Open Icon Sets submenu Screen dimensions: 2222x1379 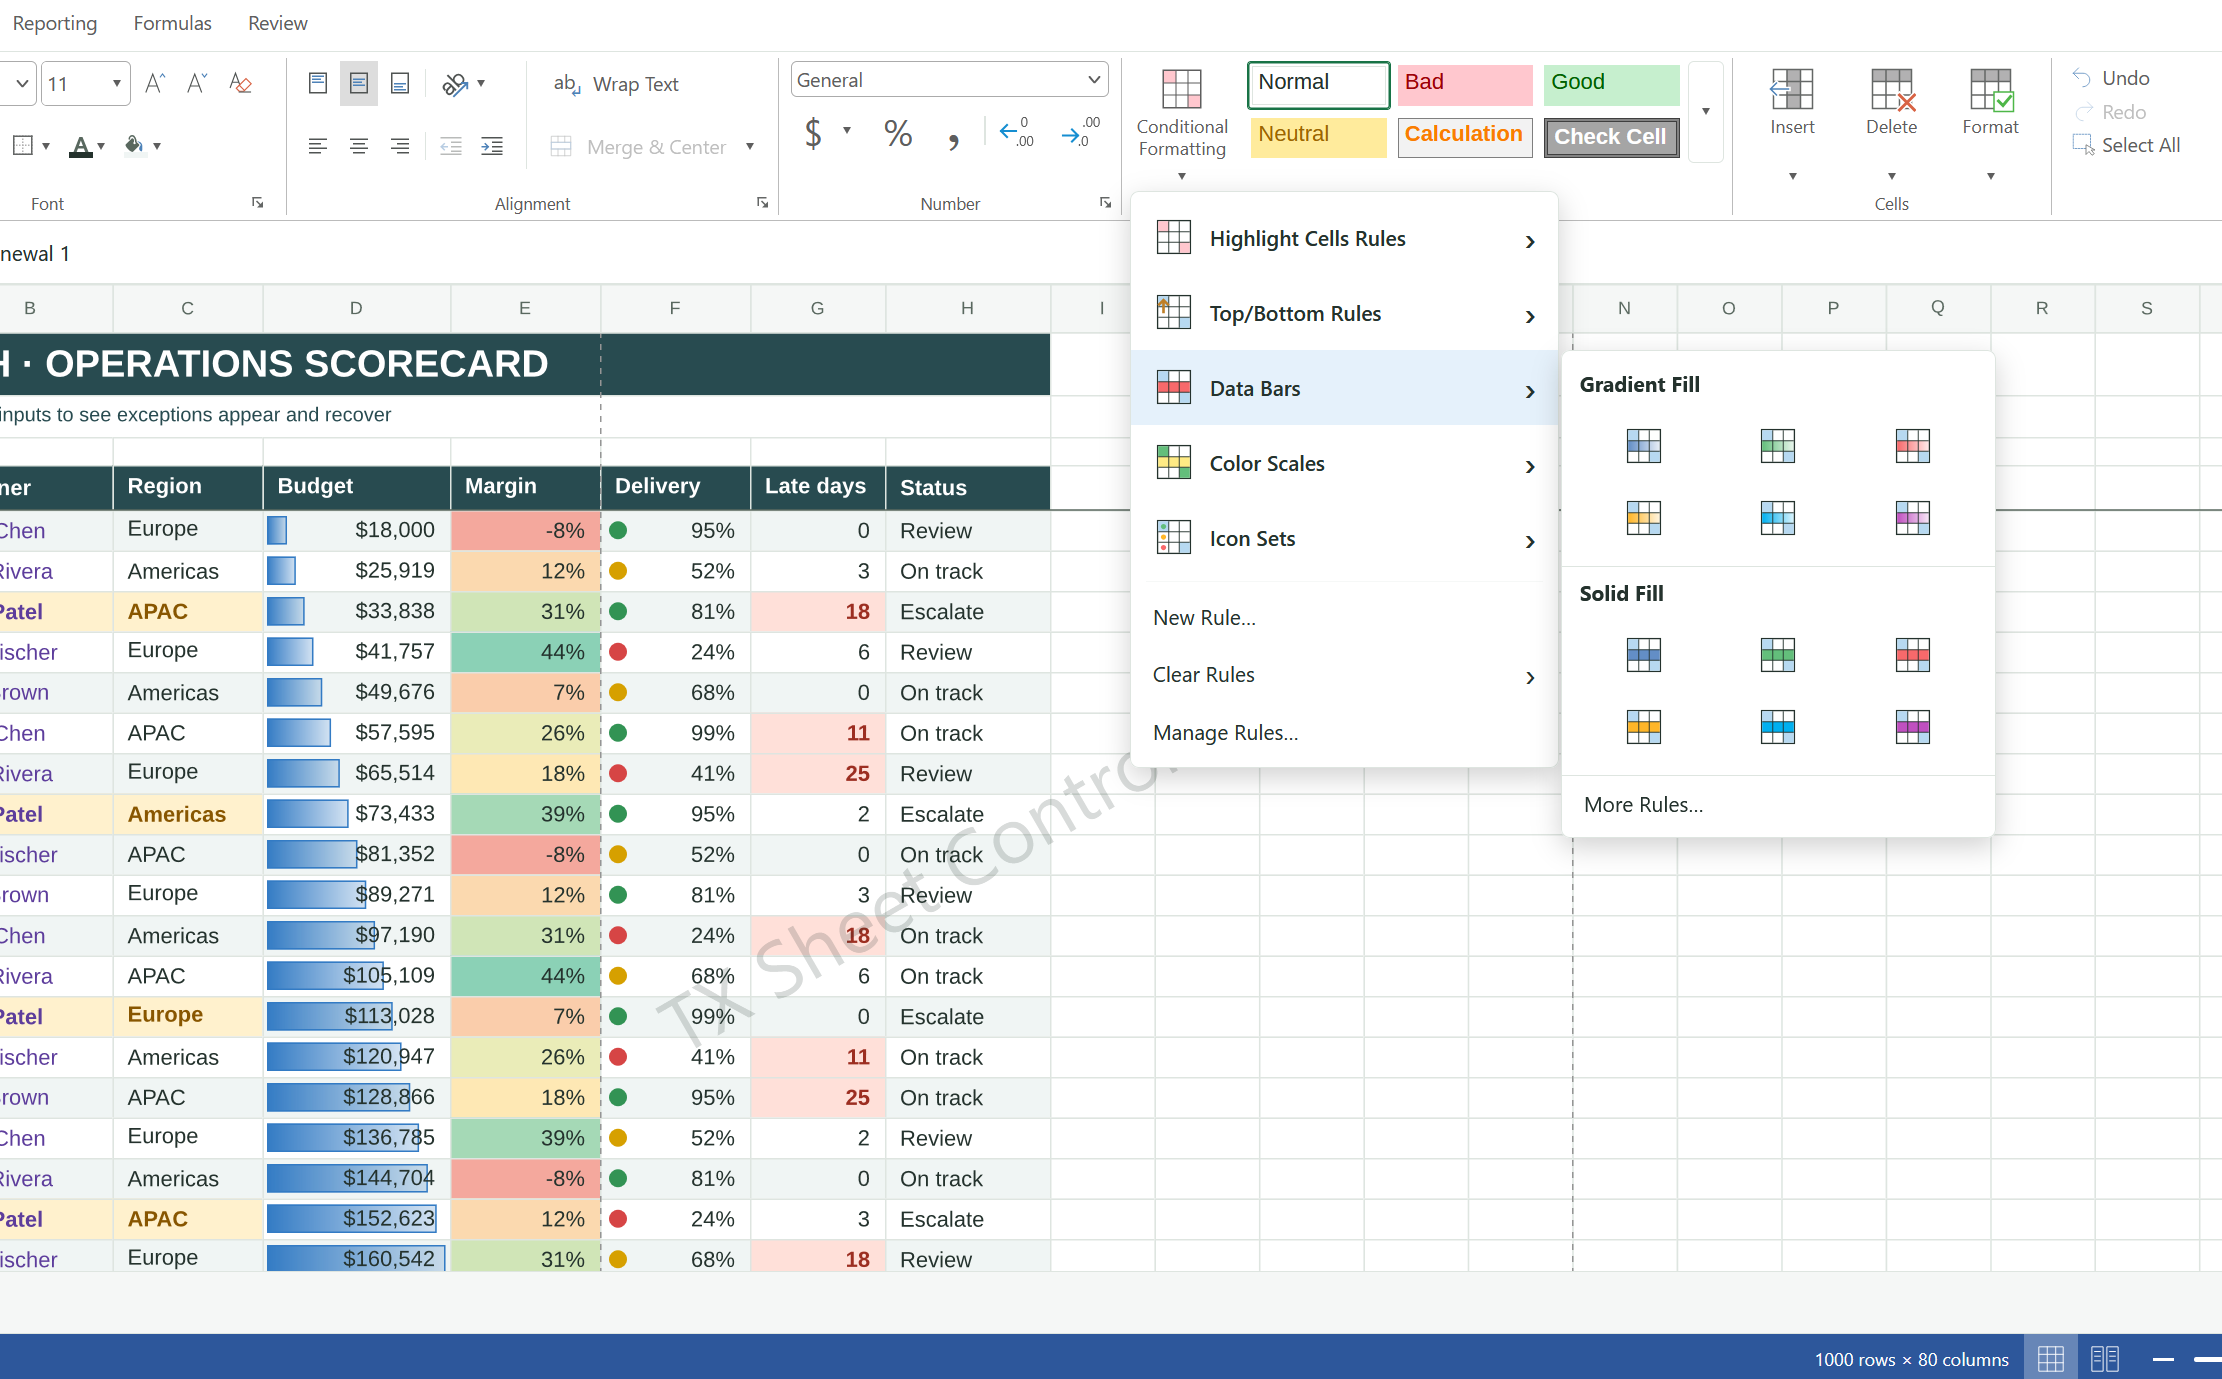pos(1345,539)
